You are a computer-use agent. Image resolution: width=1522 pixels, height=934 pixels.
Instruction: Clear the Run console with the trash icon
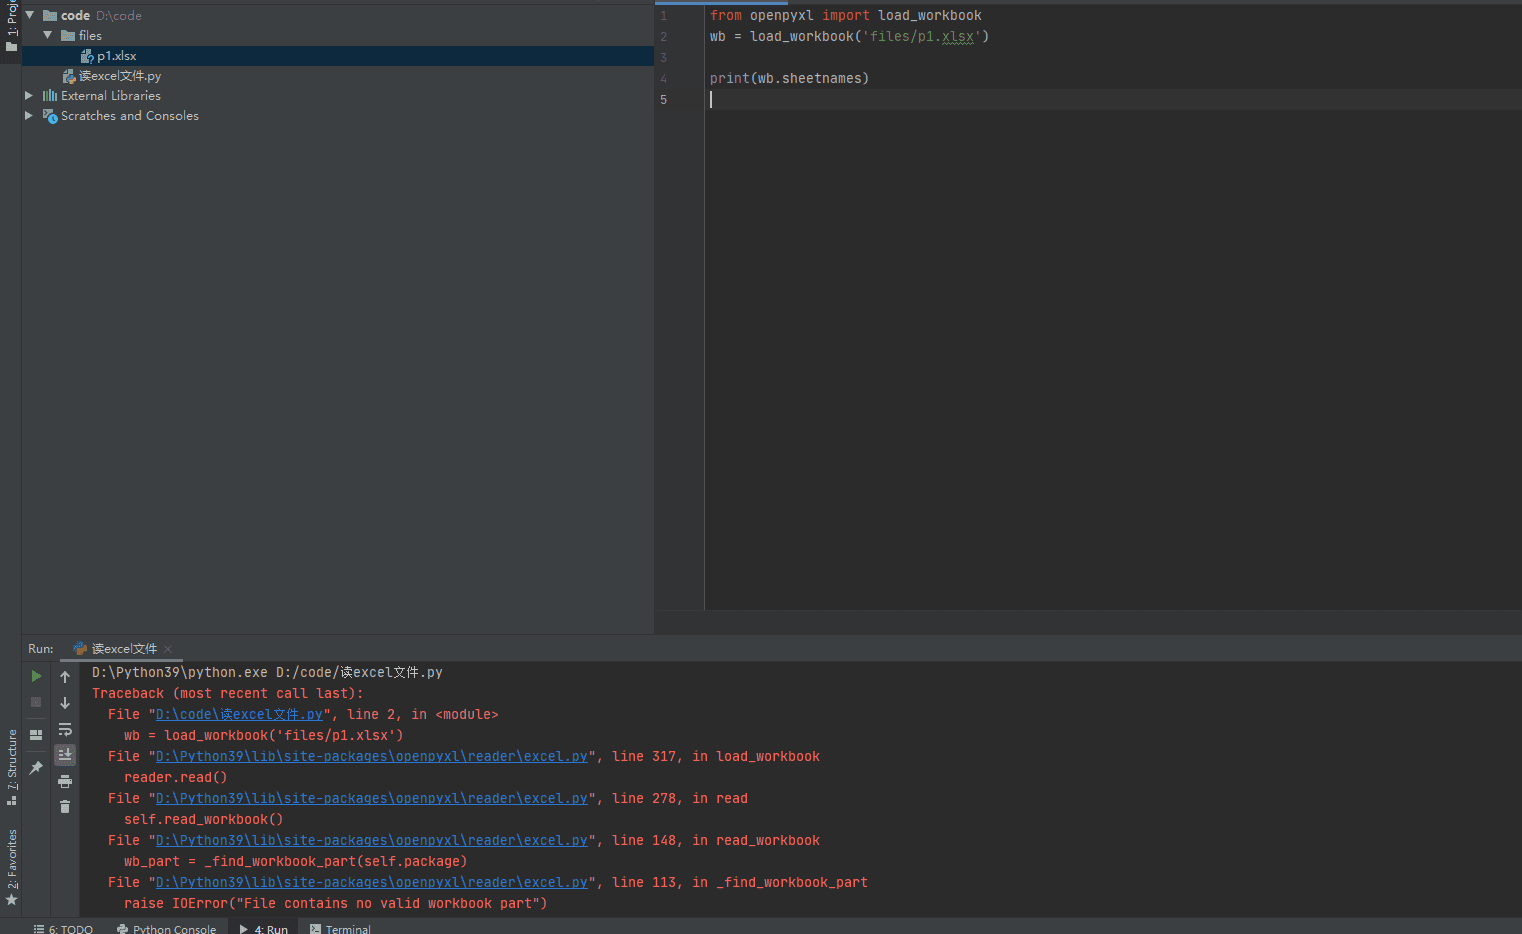(65, 807)
